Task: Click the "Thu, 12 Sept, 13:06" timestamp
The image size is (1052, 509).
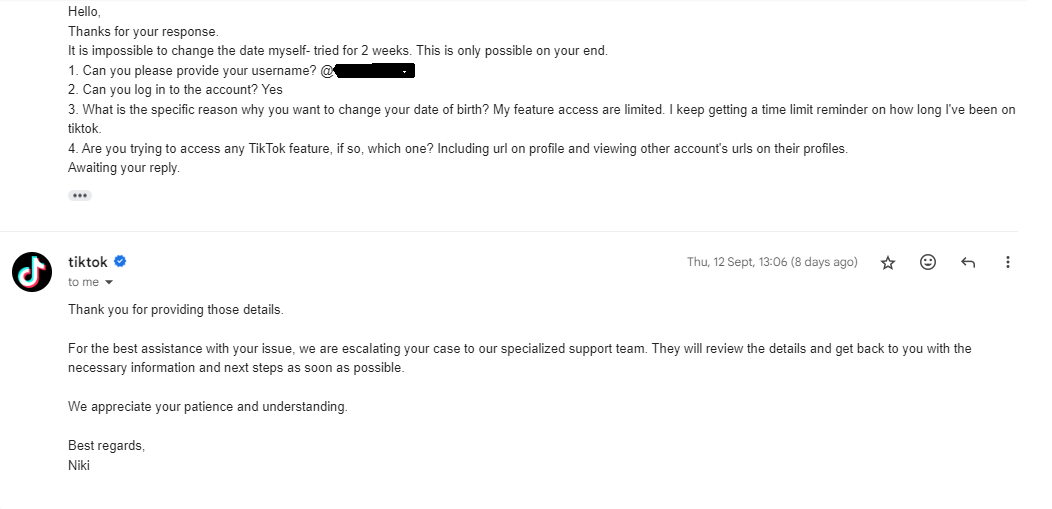Action: tap(771, 262)
